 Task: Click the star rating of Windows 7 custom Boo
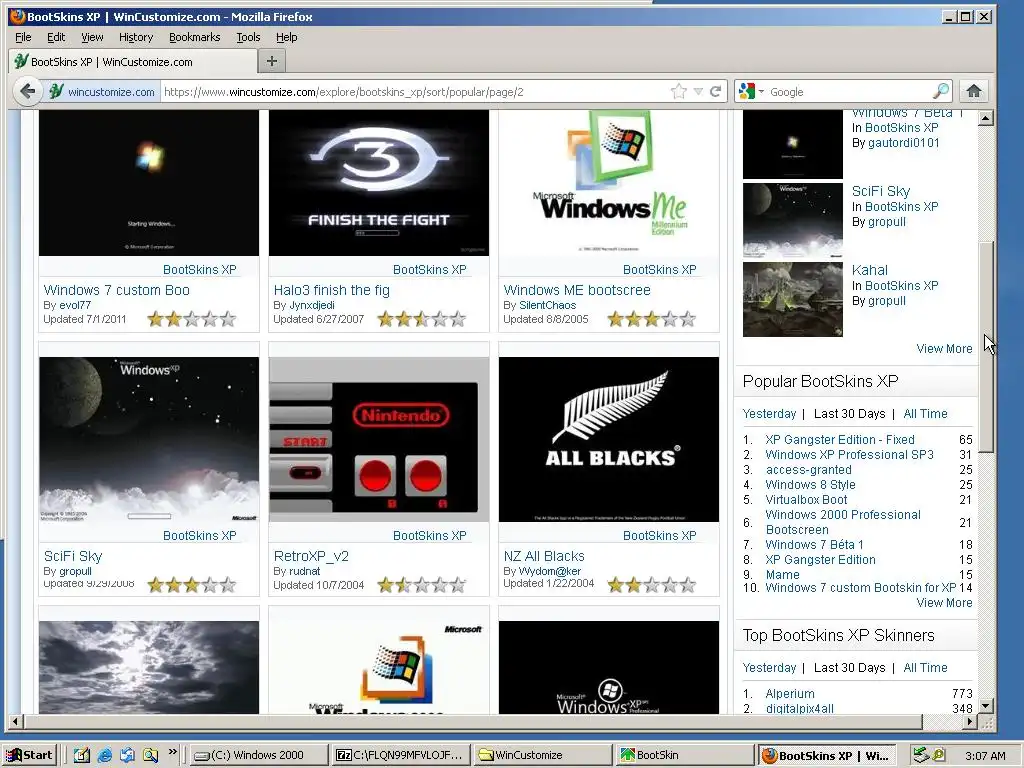click(191, 319)
